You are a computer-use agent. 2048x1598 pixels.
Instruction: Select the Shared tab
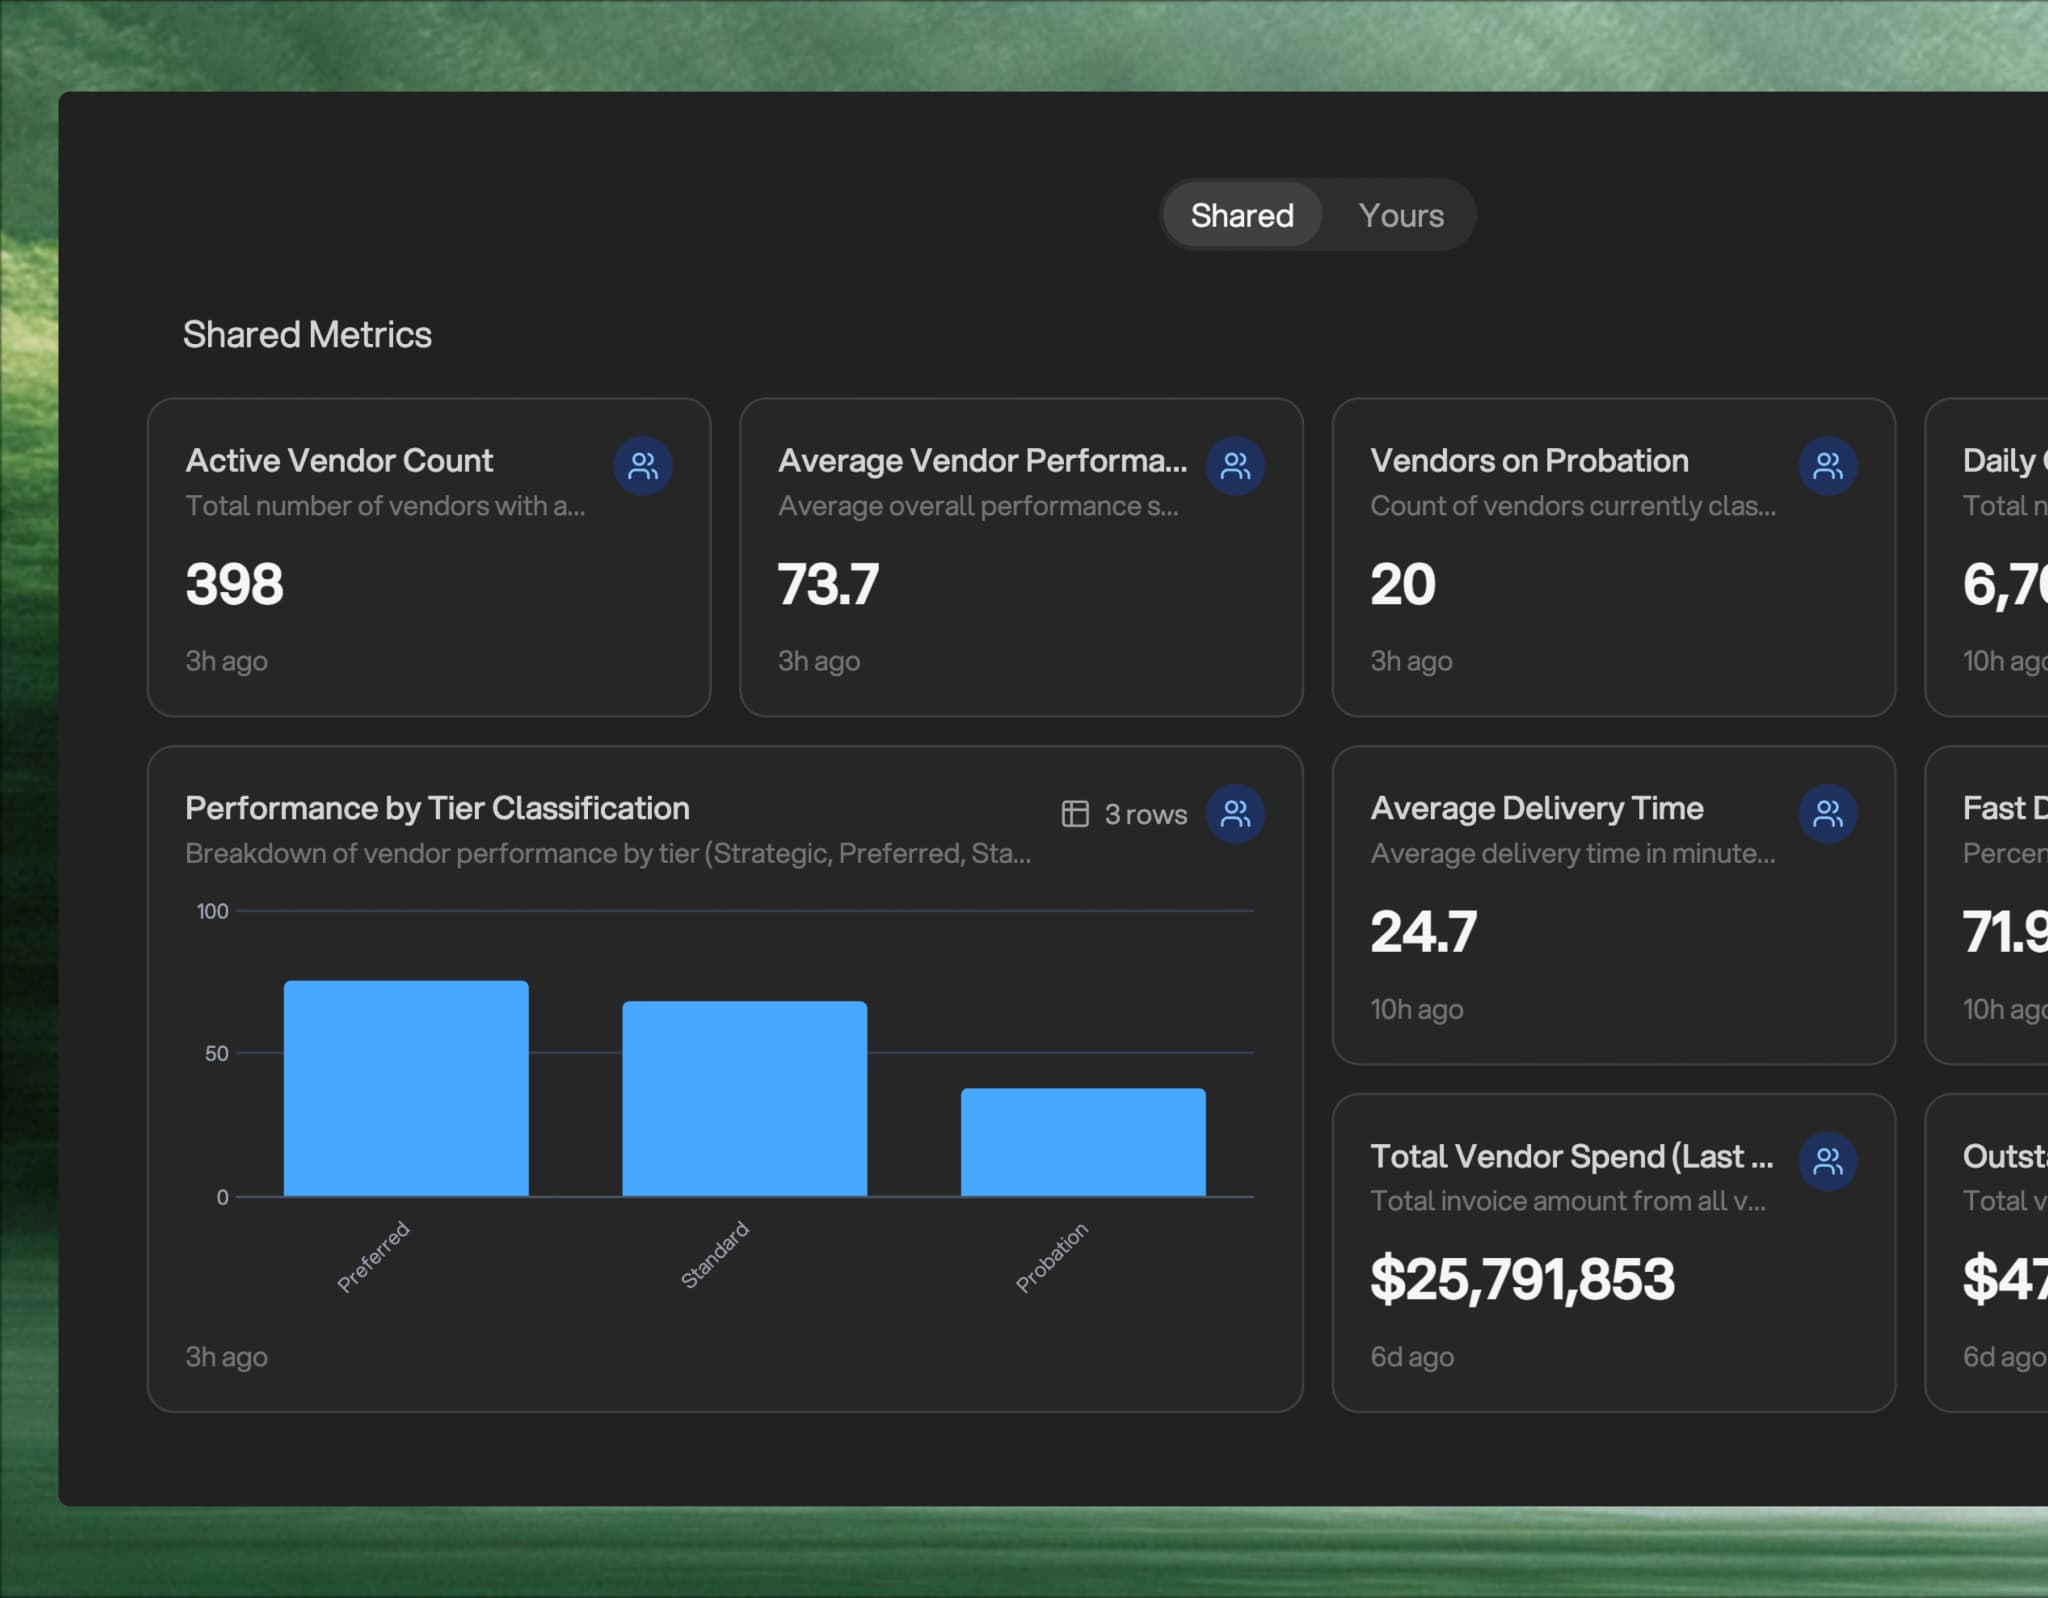[1241, 215]
